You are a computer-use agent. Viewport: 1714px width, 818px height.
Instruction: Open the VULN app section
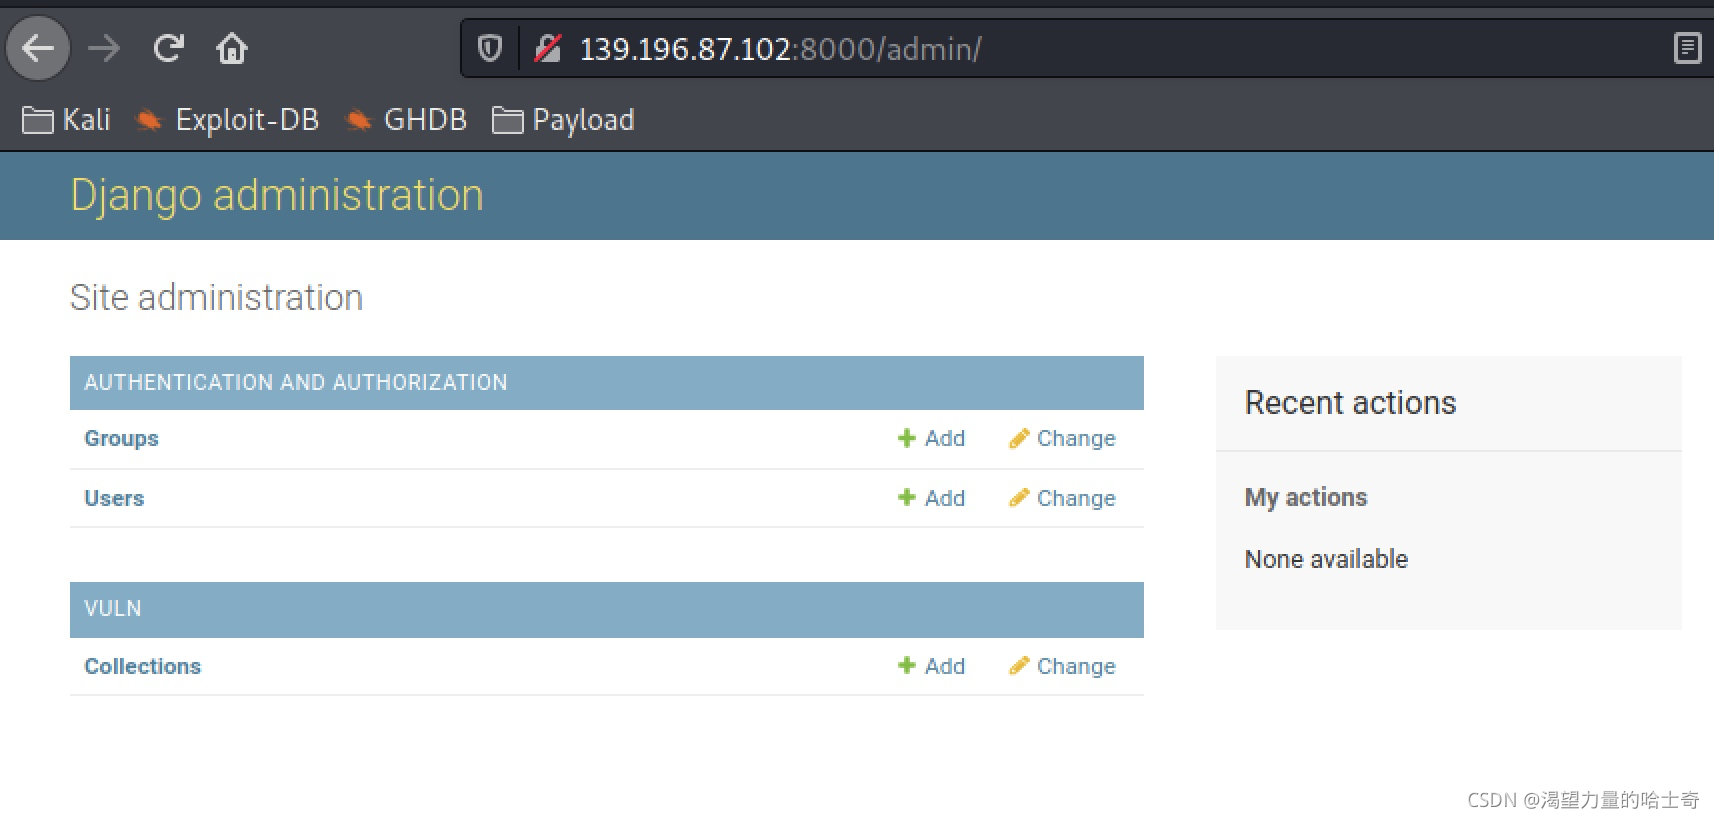point(113,608)
